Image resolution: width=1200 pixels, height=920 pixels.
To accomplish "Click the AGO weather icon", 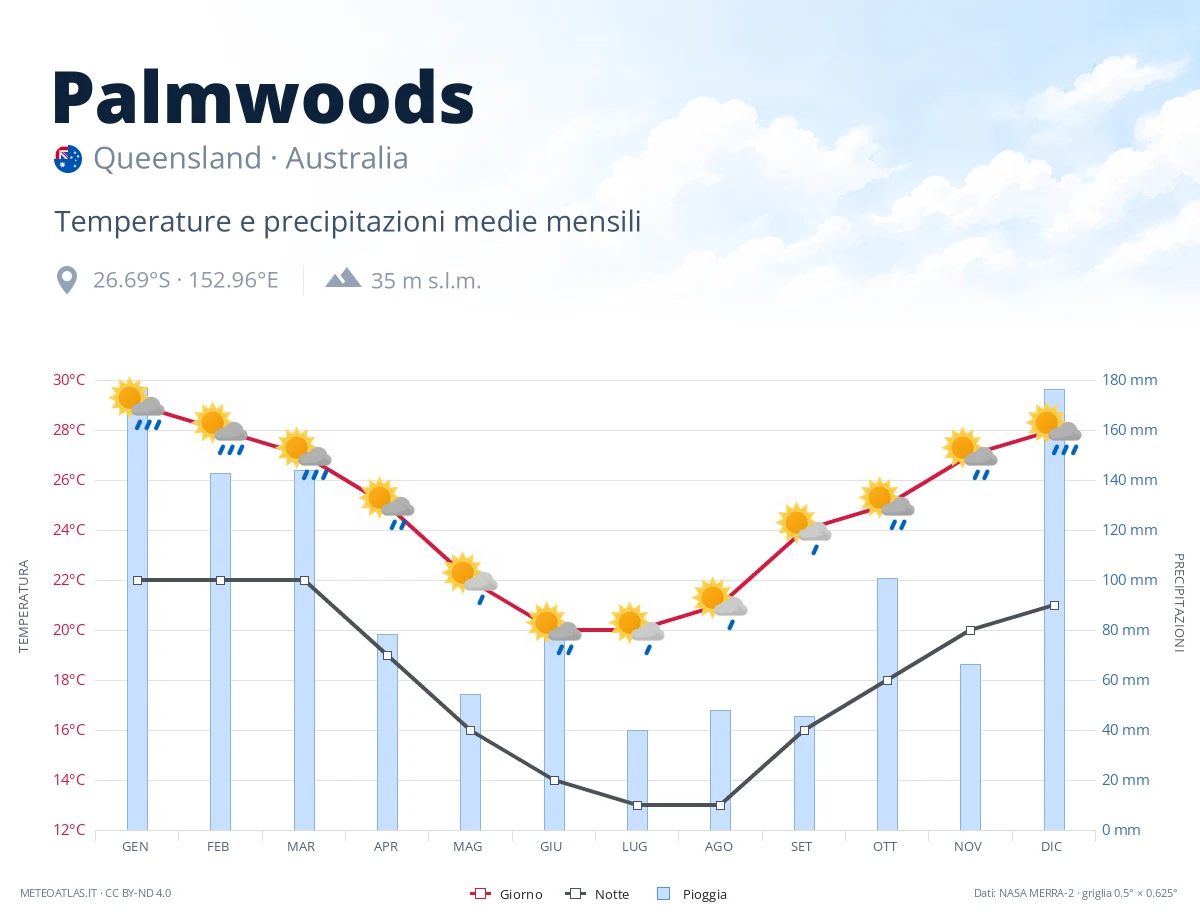I will [720, 604].
